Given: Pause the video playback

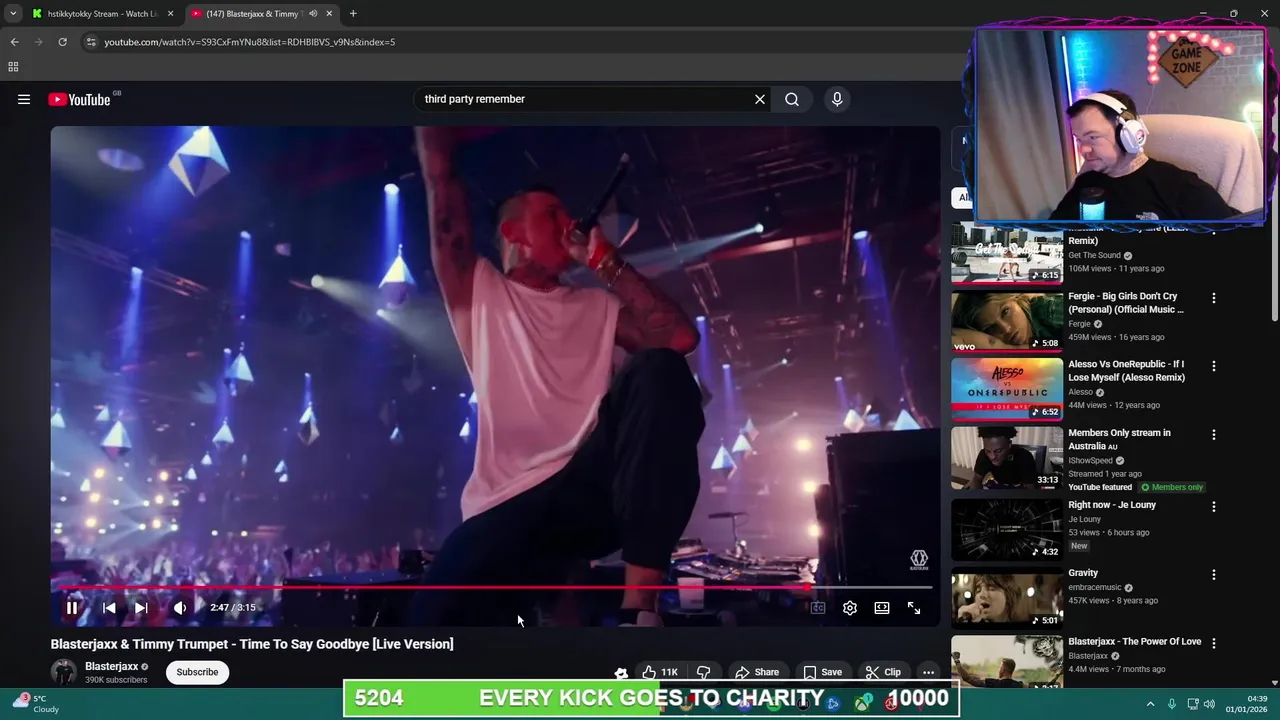Looking at the screenshot, I should point(72,608).
